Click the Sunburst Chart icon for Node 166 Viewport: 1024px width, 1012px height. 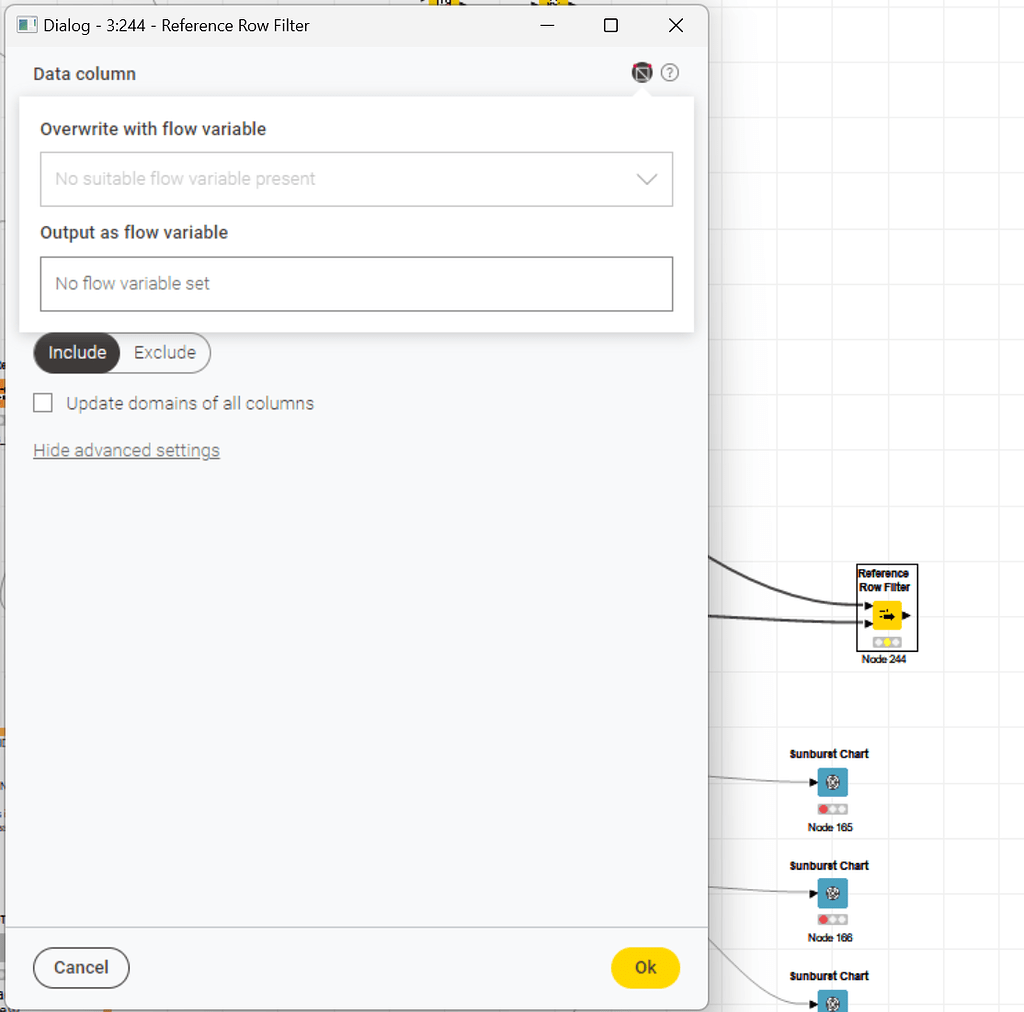pyautogui.click(x=832, y=893)
